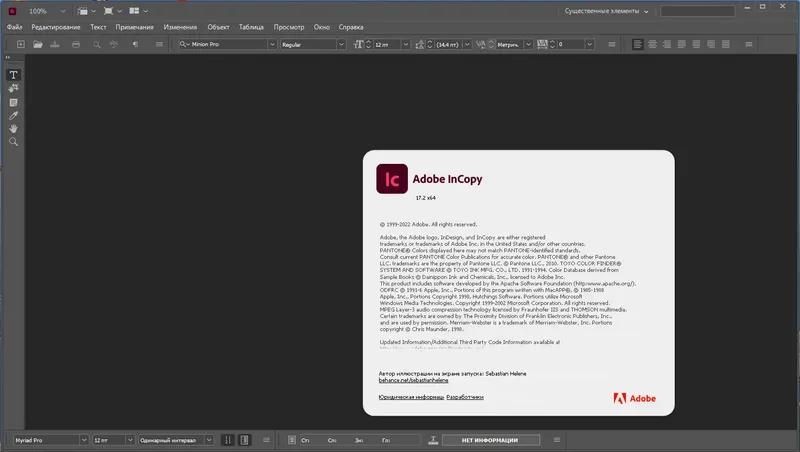Expand the Regular font style dropdown
This screenshot has height=452, width=800.
[x=341, y=44]
